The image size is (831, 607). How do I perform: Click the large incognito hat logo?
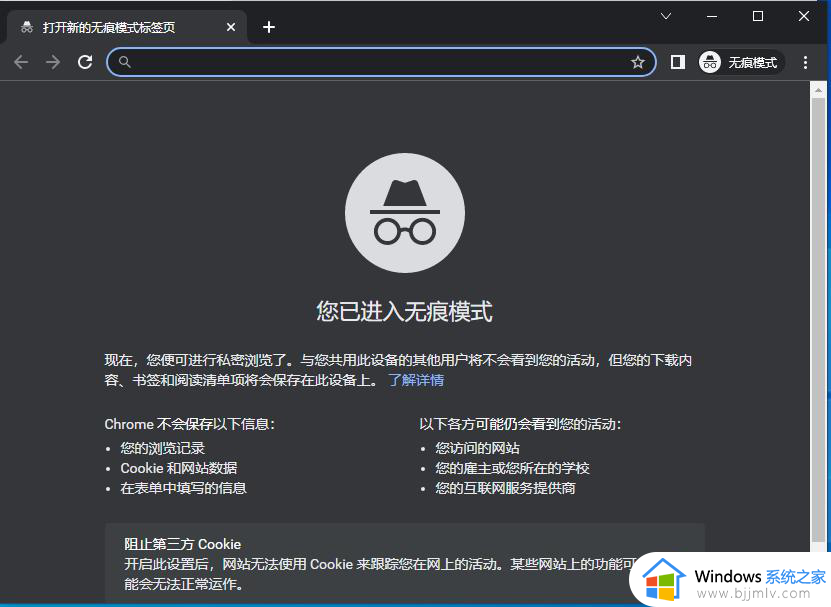coord(405,213)
